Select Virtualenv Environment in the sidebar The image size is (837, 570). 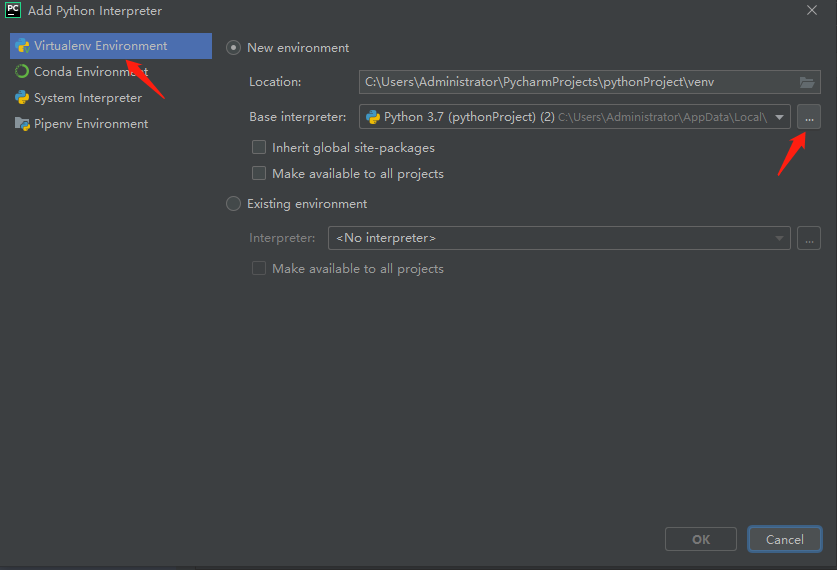point(110,46)
